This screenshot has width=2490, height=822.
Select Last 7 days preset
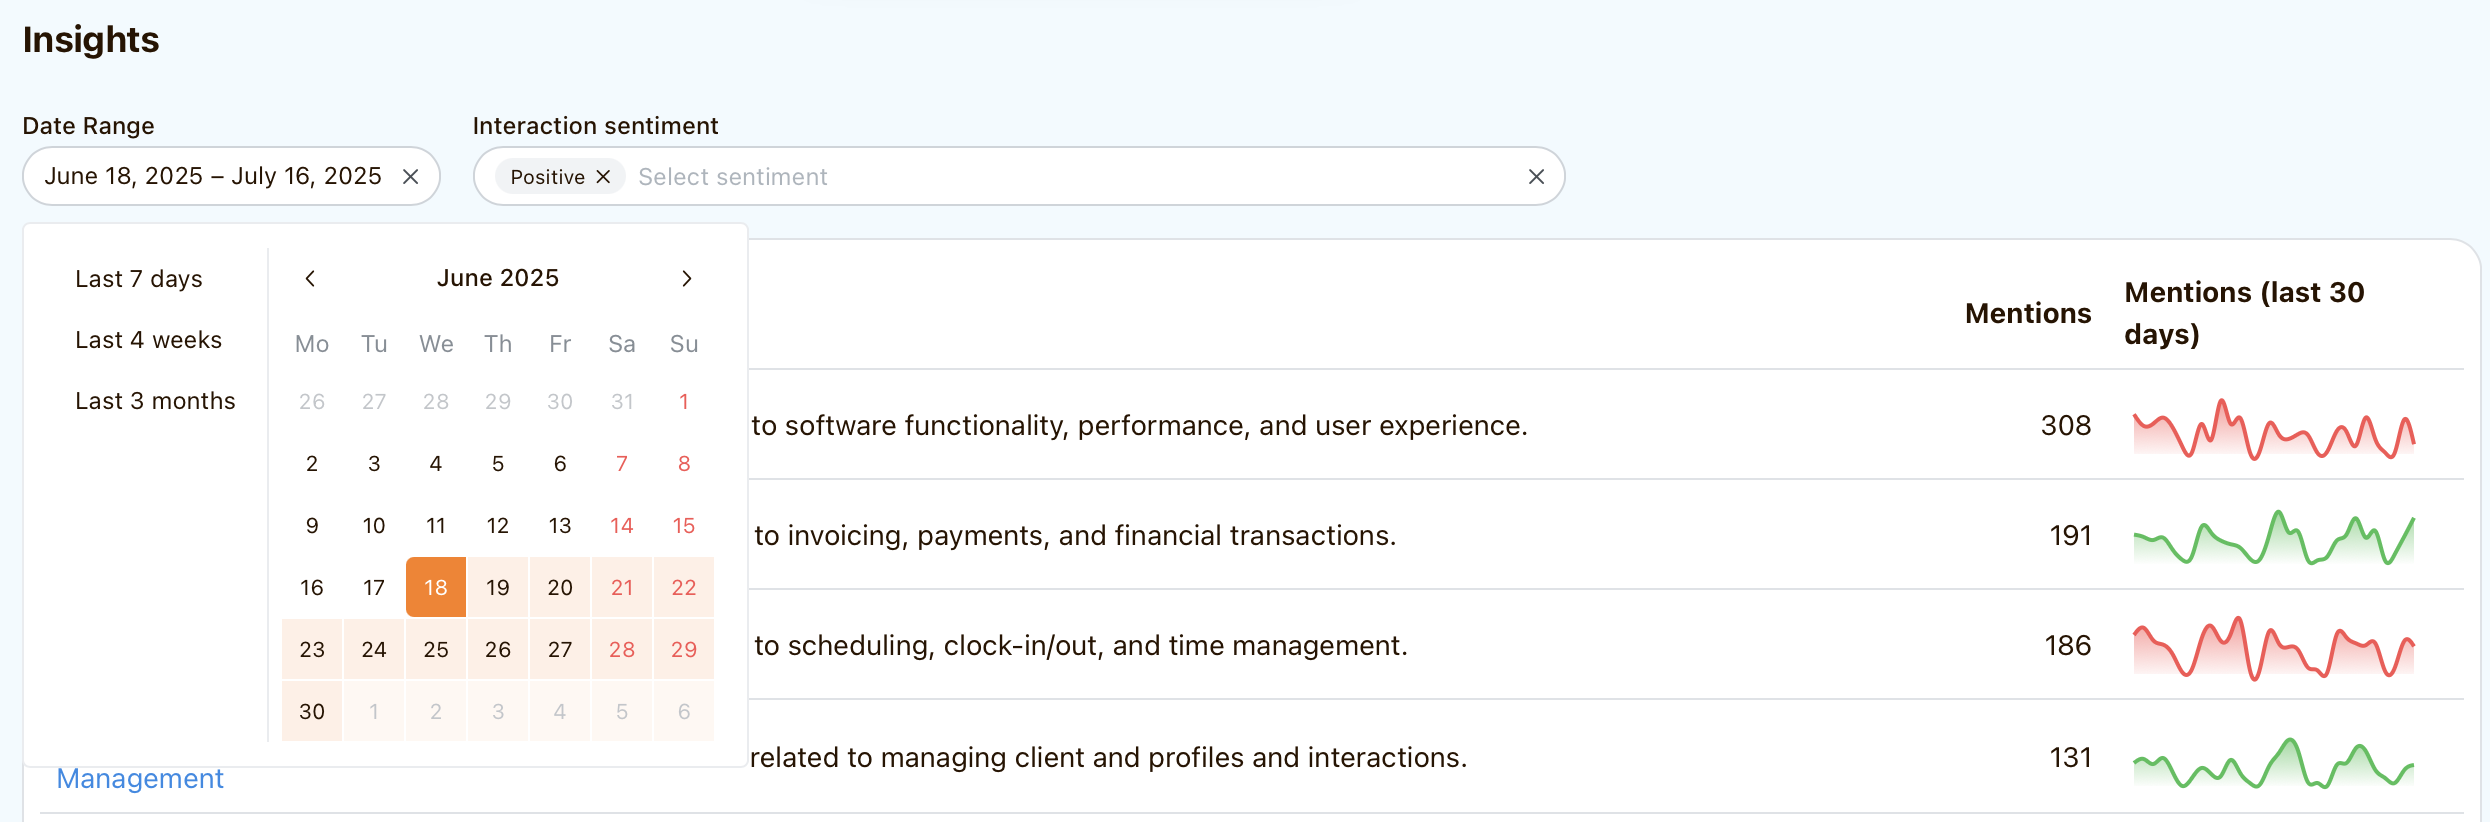pos(139,279)
